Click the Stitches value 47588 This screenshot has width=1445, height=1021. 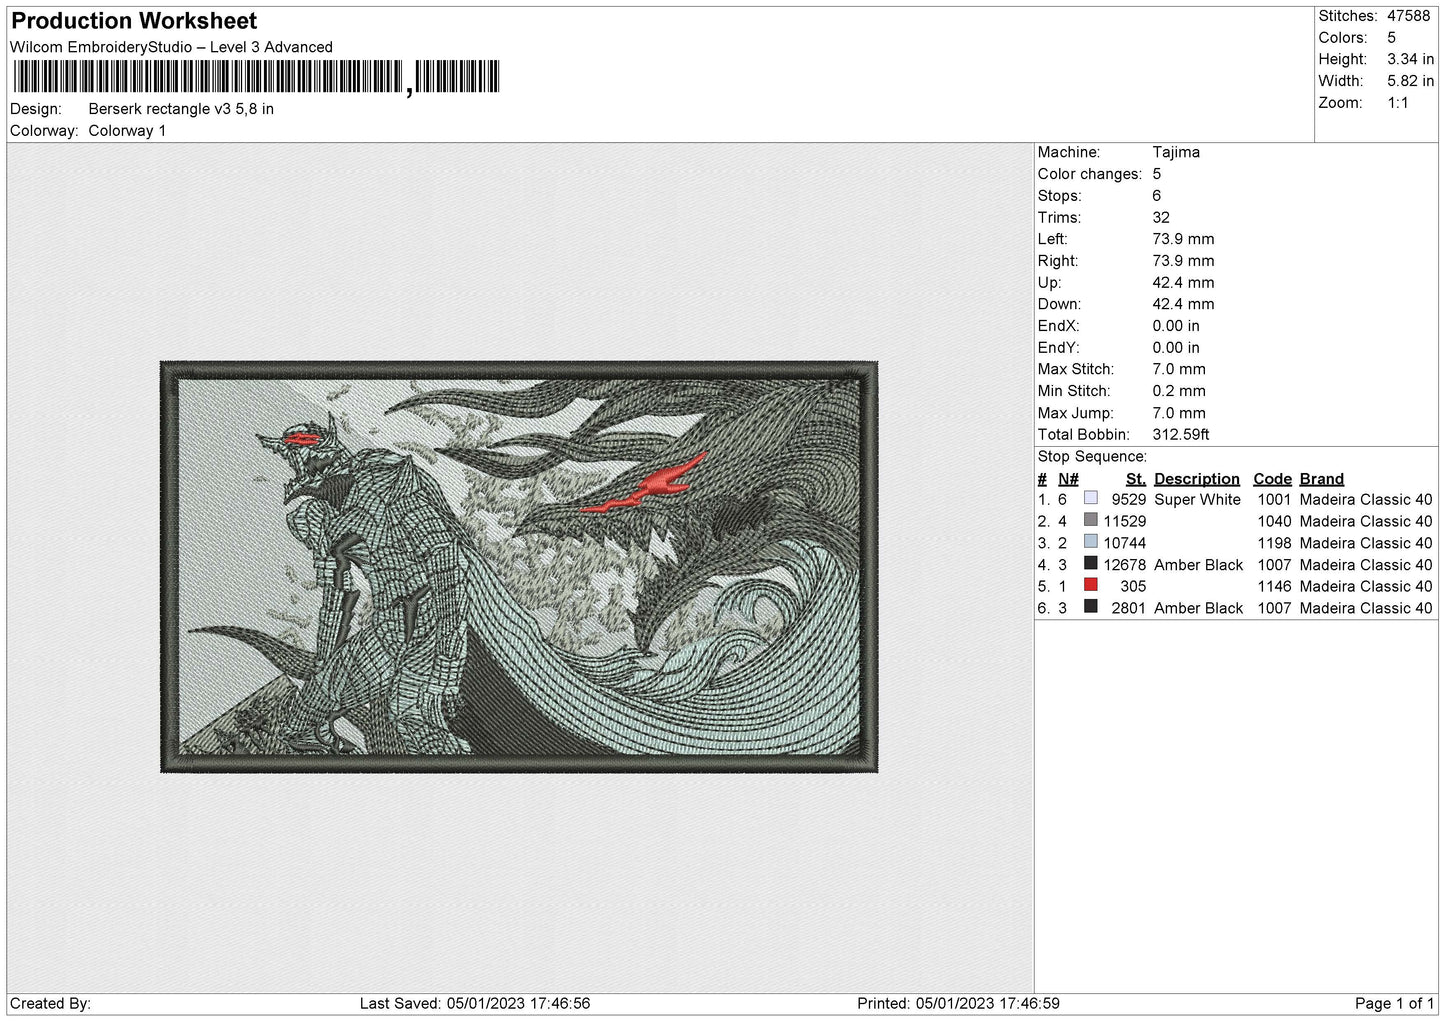(x=1408, y=16)
